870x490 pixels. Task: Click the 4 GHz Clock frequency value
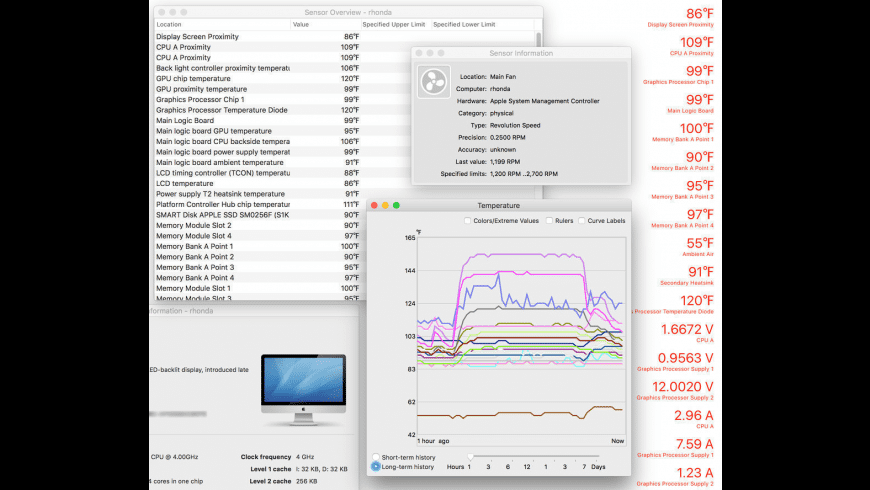305,457
